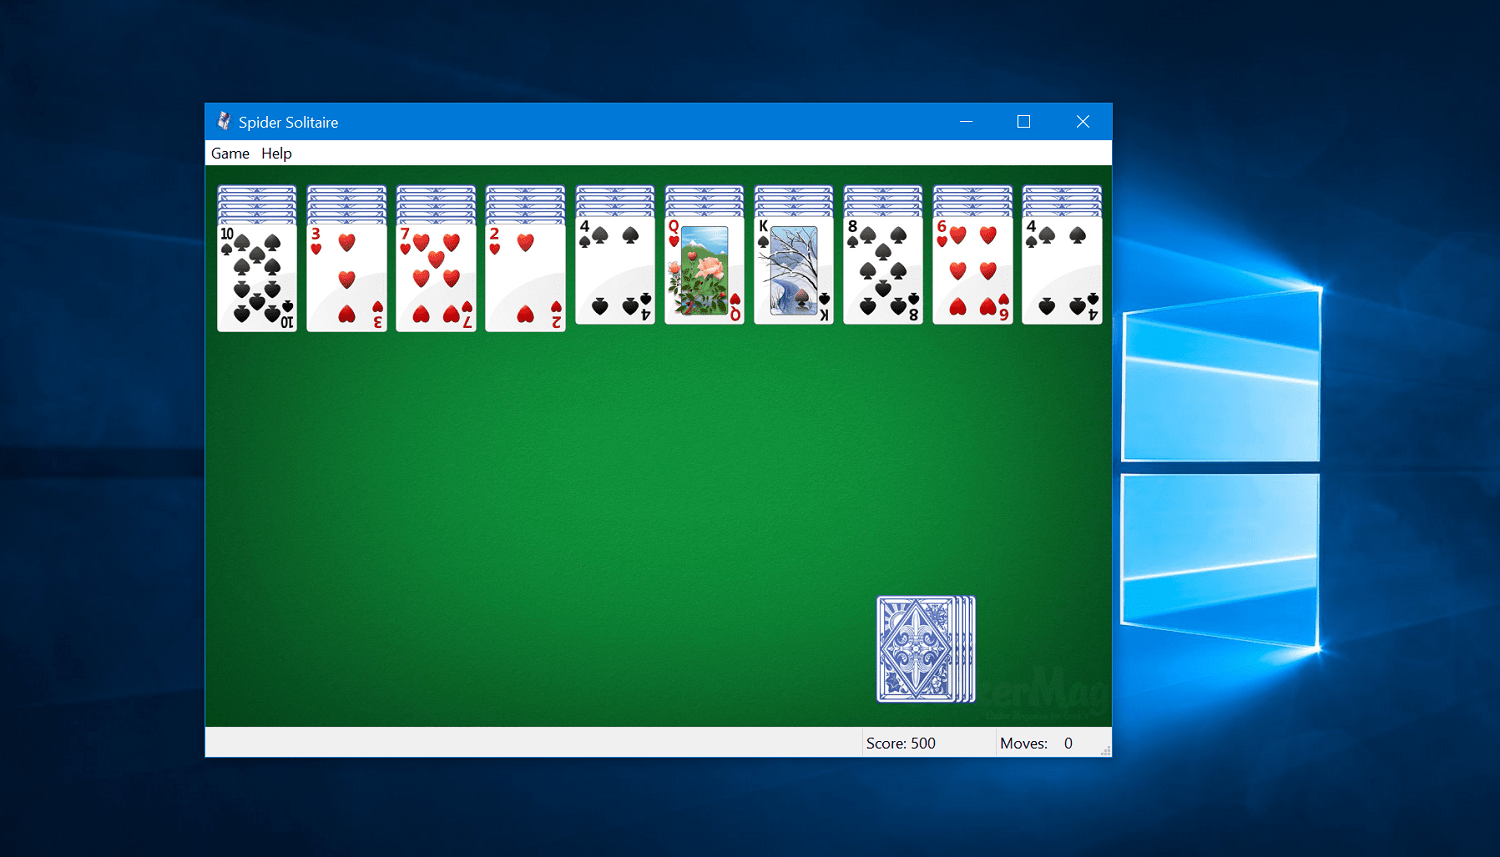Open the Help menu

276,153
